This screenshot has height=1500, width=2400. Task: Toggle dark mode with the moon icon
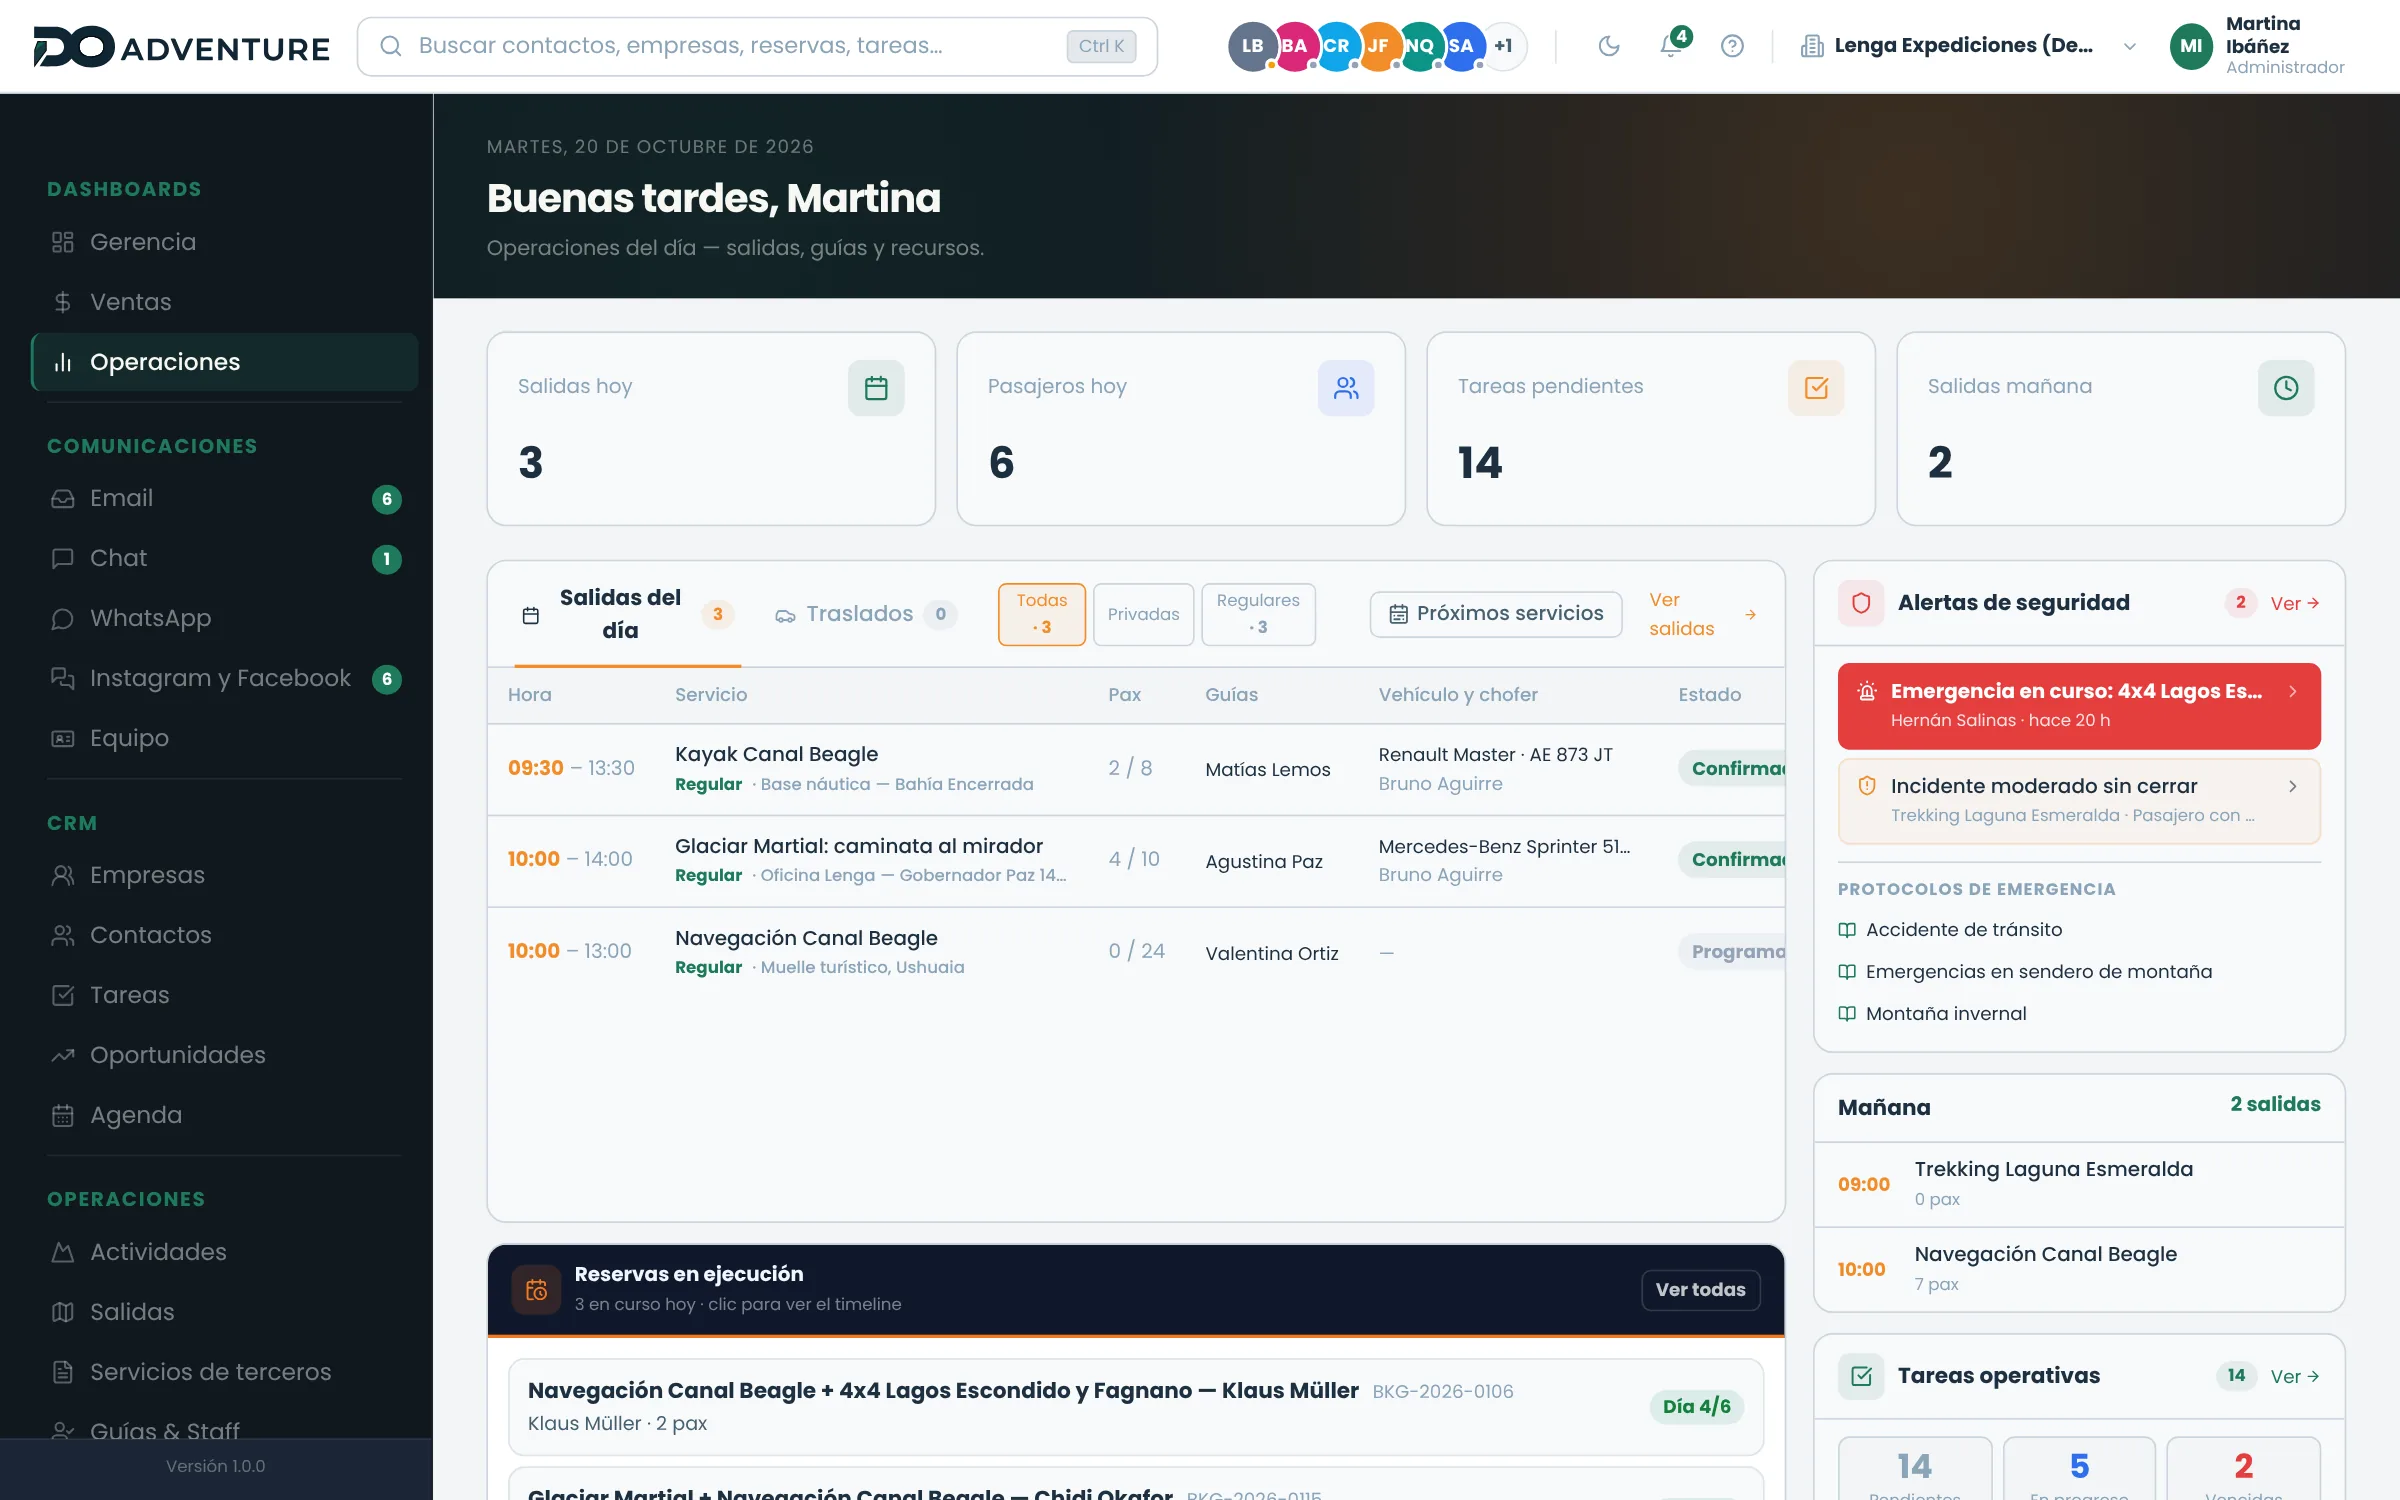coord(1608,46)
